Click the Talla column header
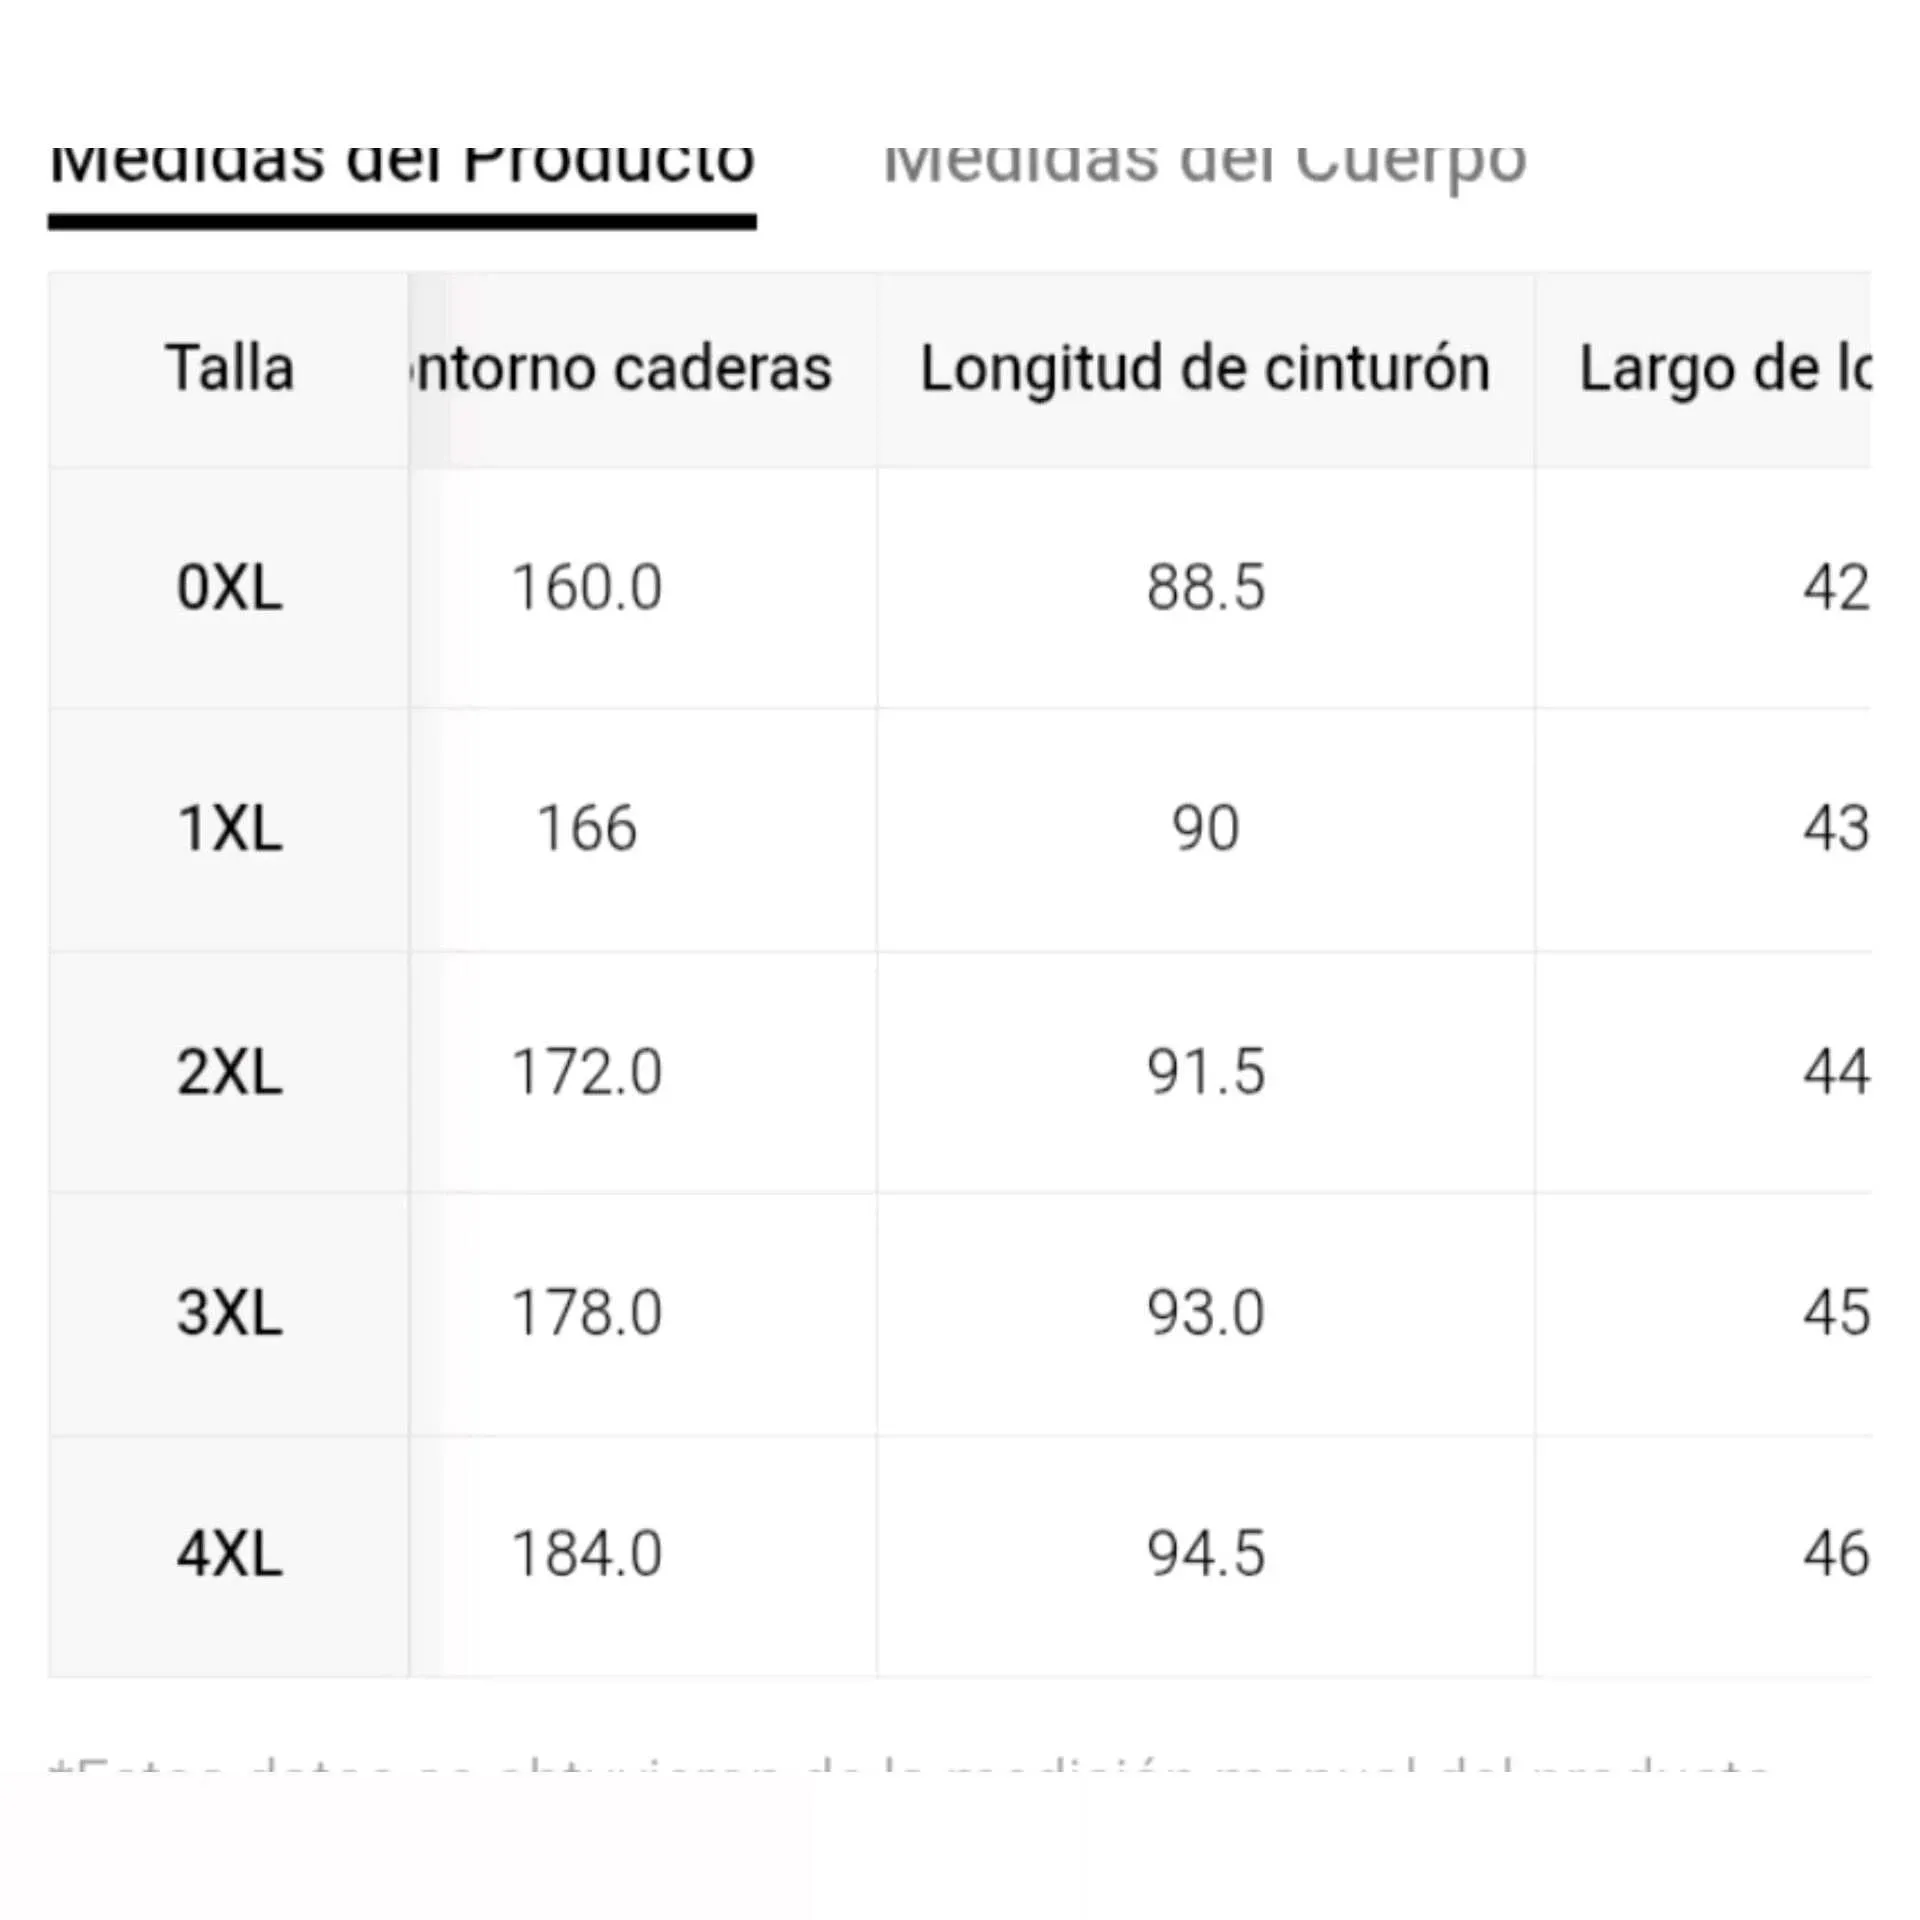Screen dimensions: 1920x1920 pos(229,368)
